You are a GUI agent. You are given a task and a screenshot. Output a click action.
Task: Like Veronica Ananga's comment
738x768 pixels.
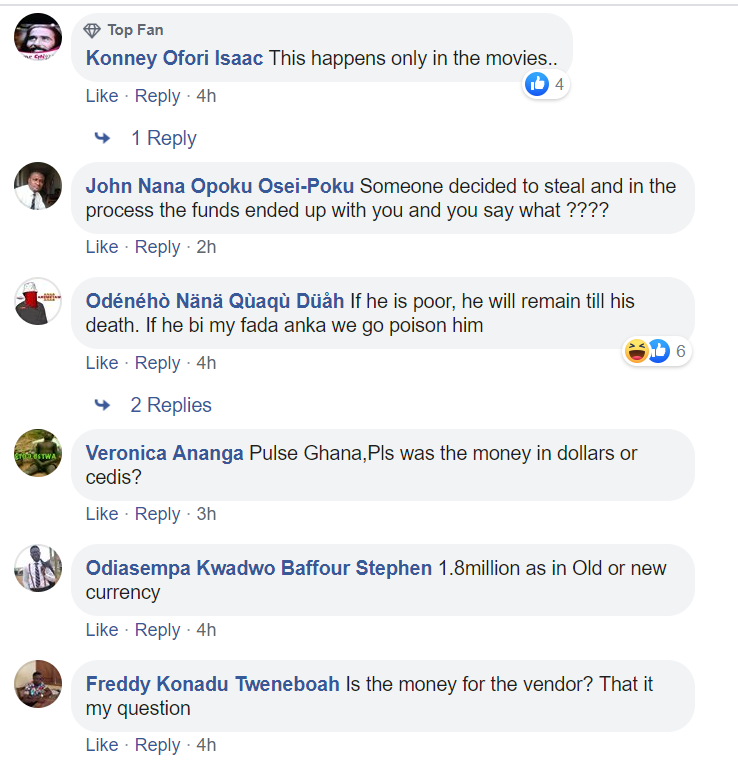click(x=102, y=514)
